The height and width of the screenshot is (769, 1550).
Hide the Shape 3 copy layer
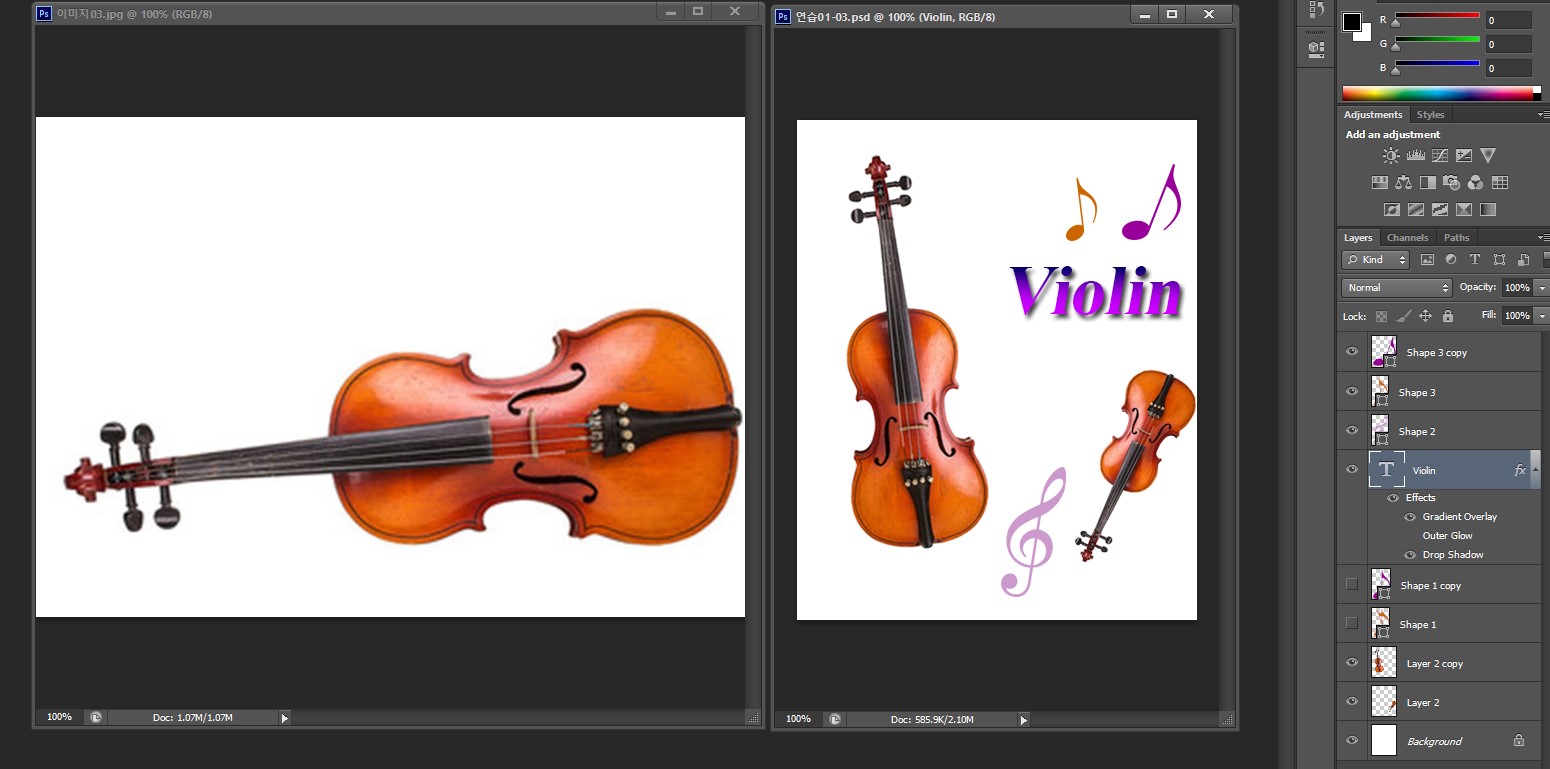pyautogui.click(x=1352, y=352)
